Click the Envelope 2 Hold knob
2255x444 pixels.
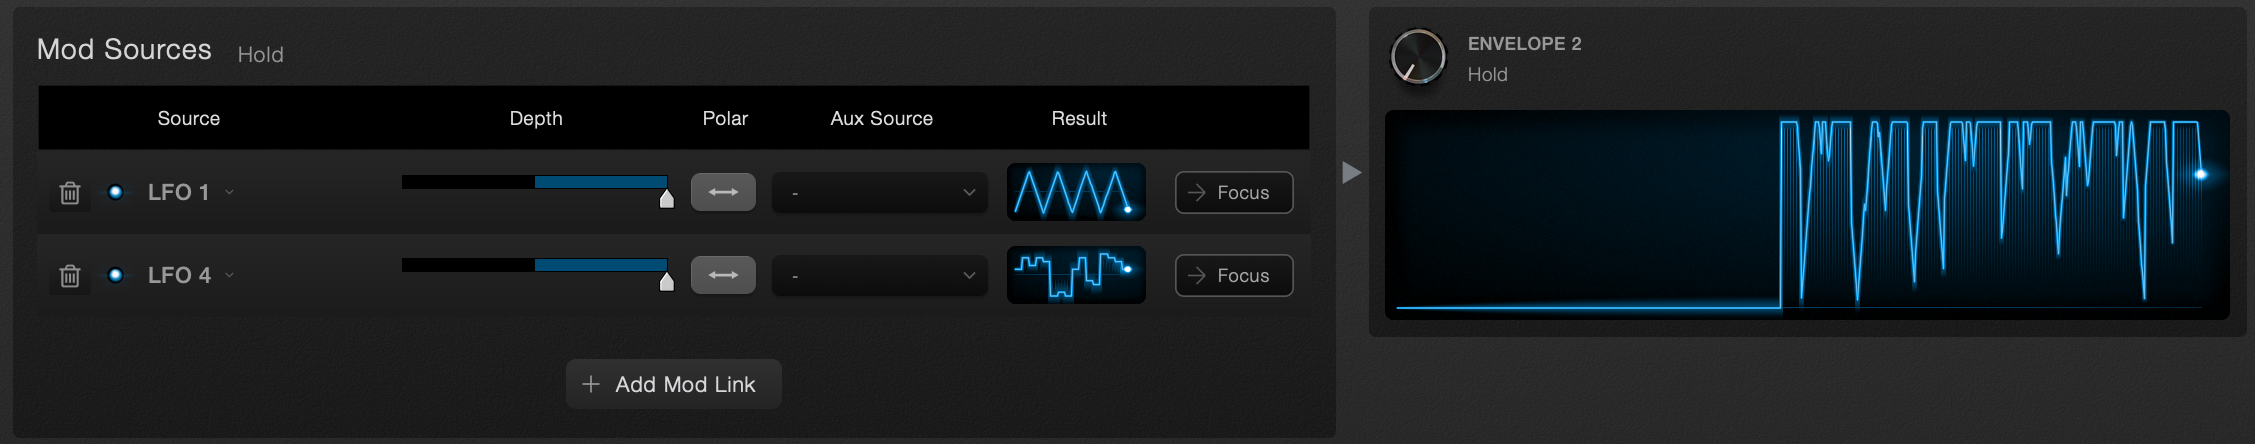(1418, 57)
